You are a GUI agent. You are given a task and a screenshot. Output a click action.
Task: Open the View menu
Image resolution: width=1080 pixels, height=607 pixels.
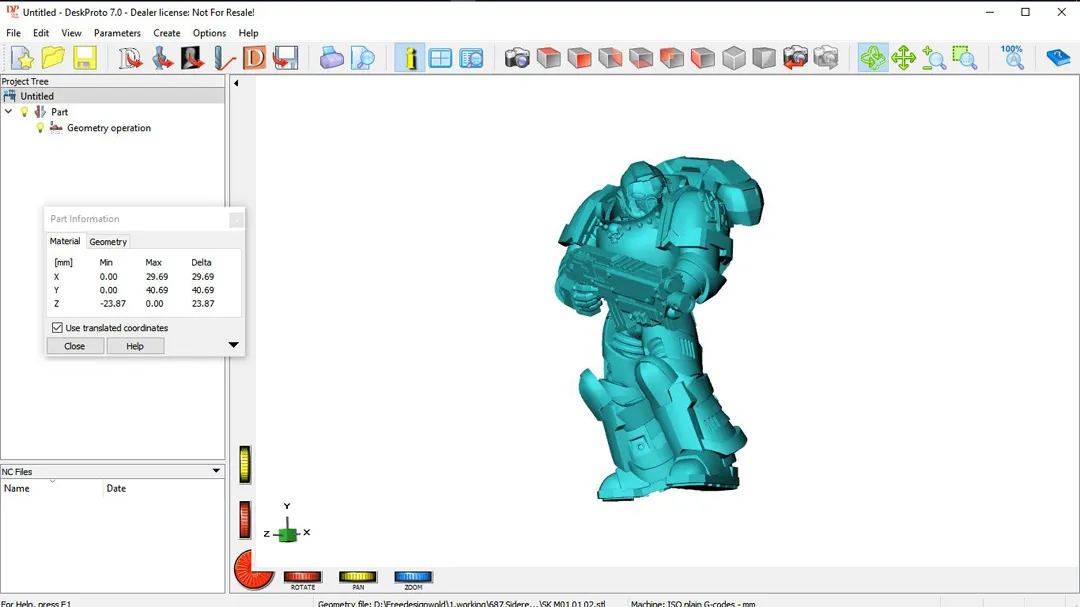(x=71, y=33)
